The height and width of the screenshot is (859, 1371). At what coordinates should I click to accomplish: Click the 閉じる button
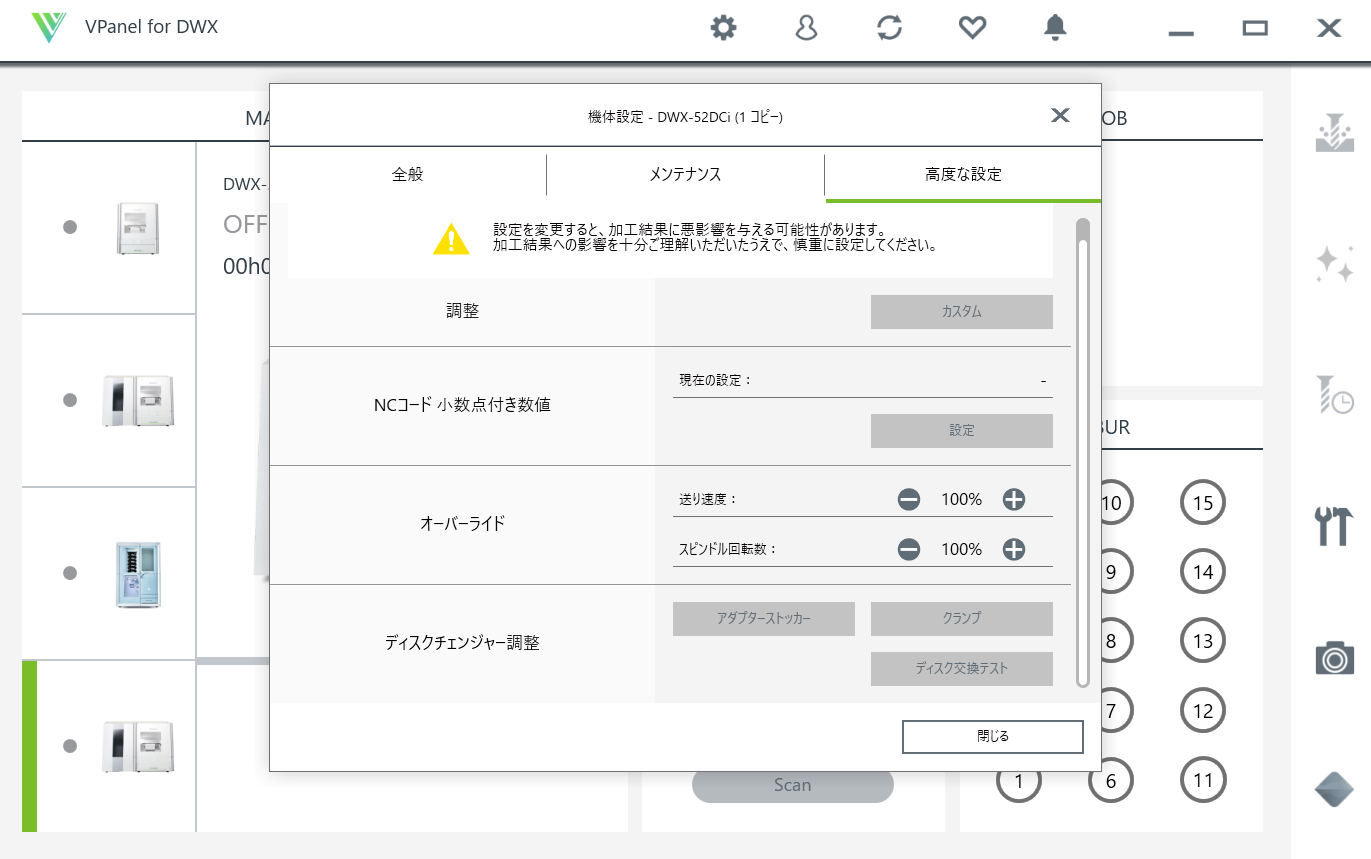(993, 737)
